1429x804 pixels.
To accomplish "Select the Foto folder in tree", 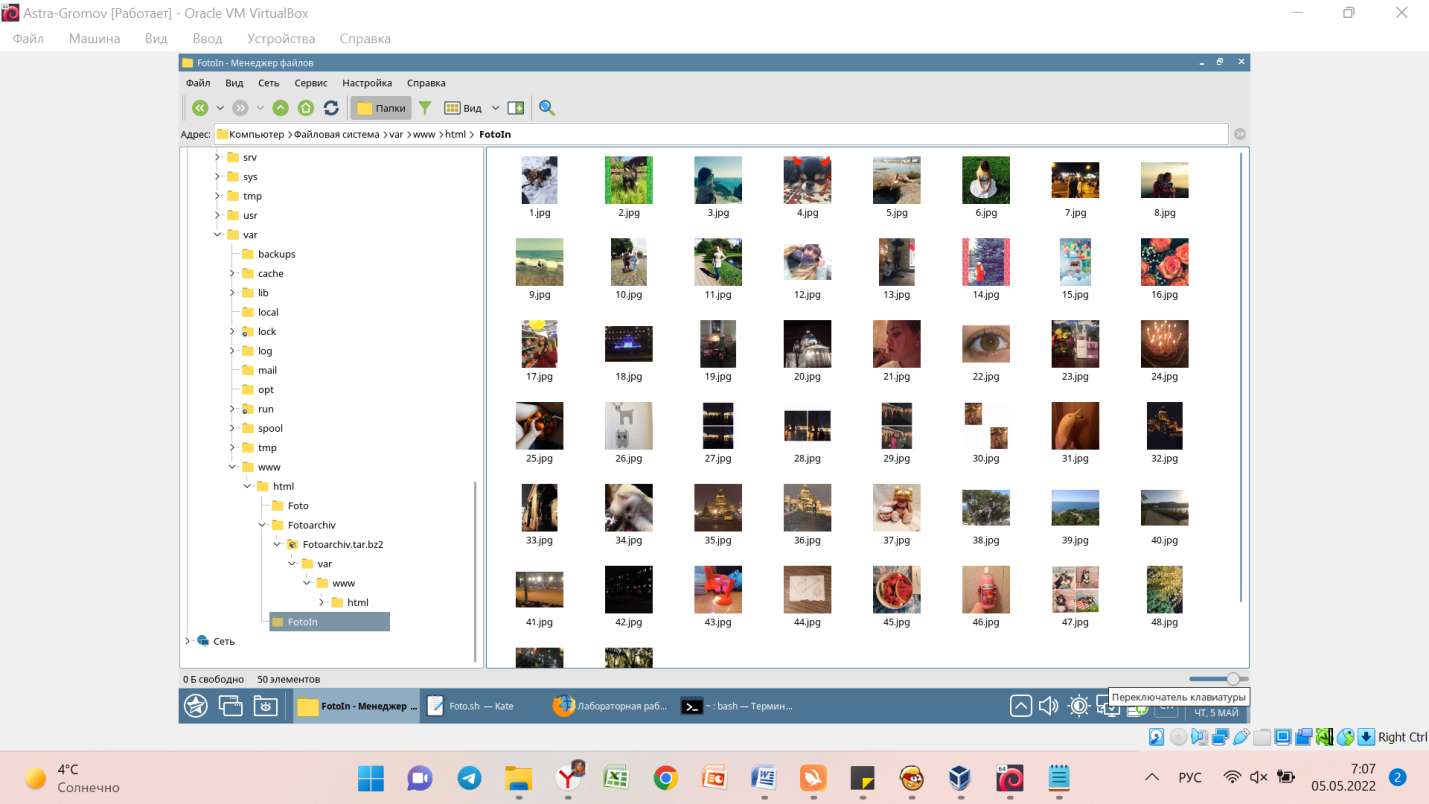I will 290,506.
